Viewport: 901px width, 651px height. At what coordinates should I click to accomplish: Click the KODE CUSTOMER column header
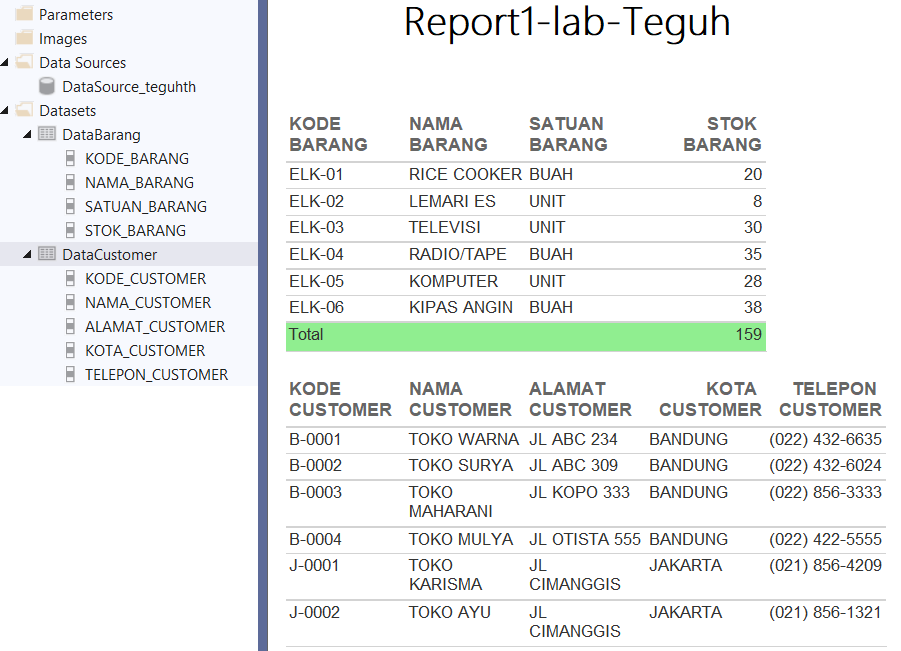coord(340,399)
